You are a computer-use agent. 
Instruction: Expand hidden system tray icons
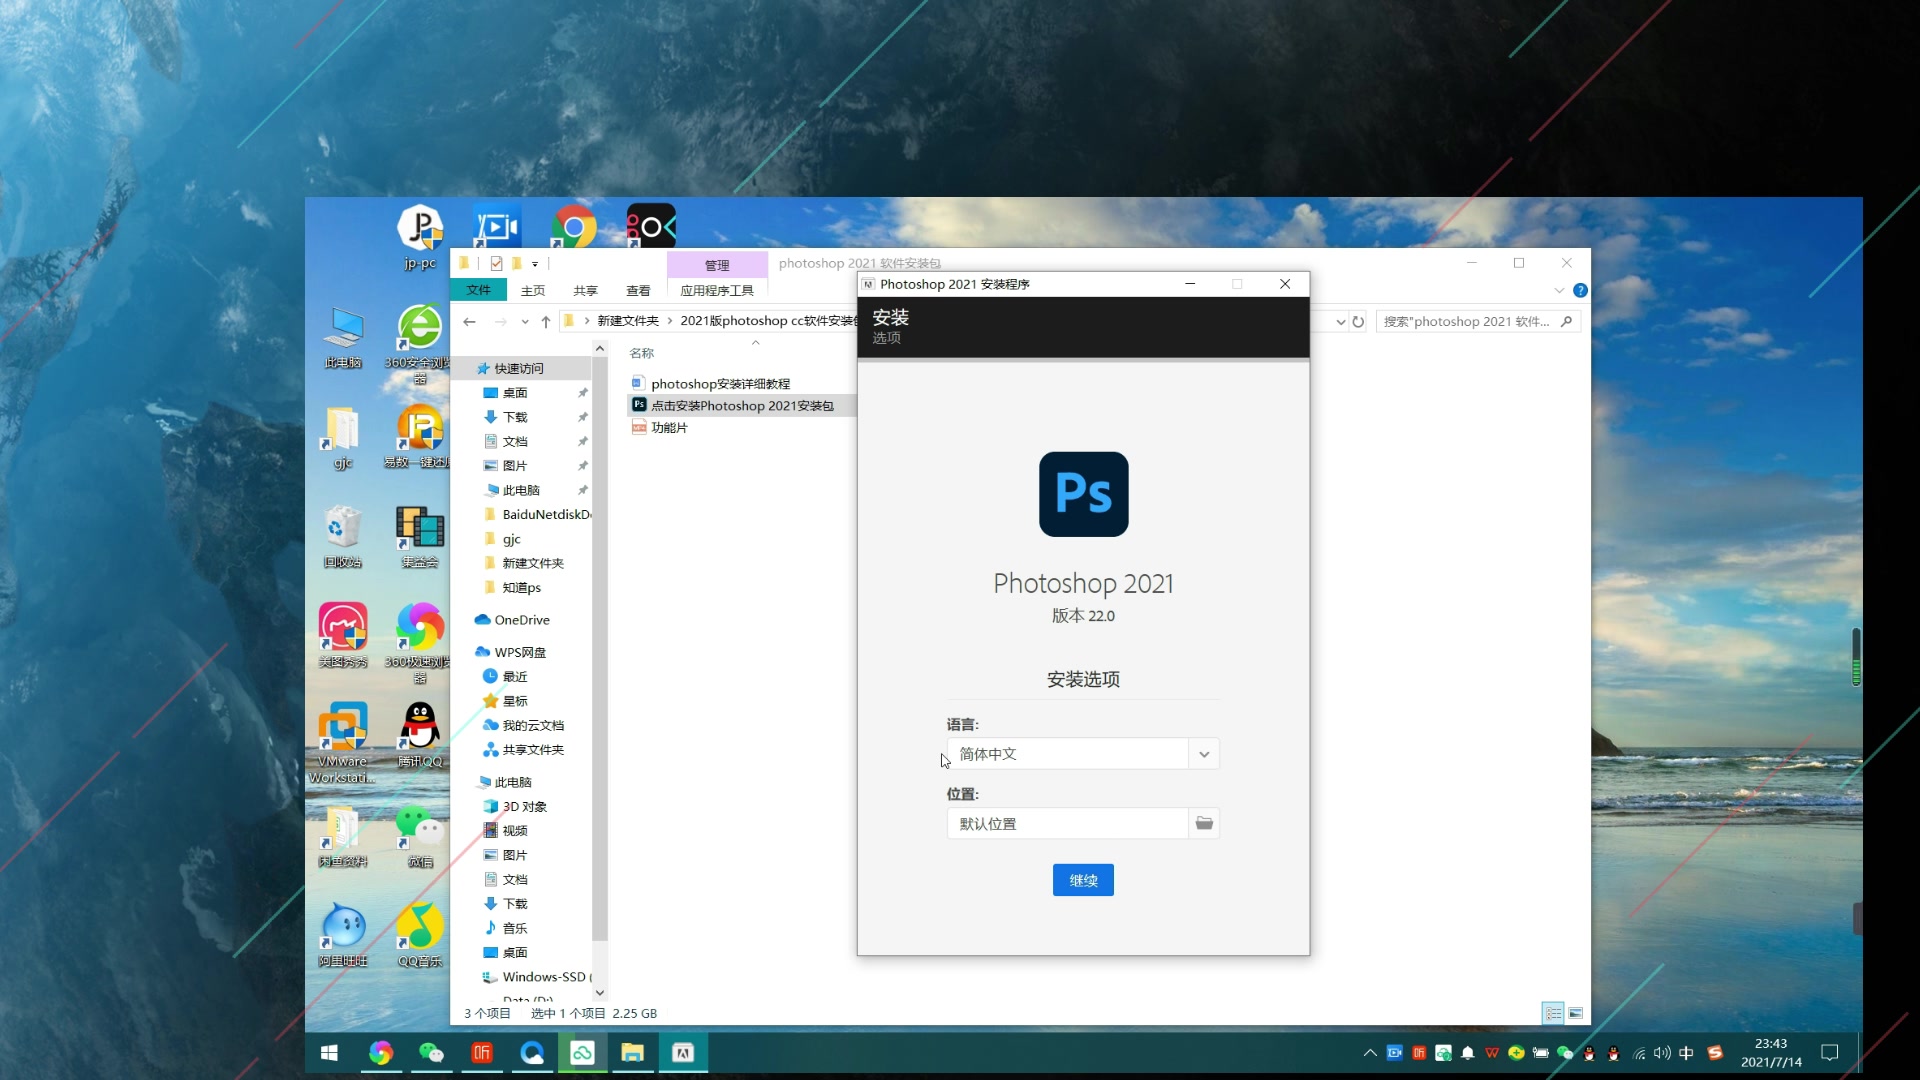pyautogui.click(x=1370, y=1052)
